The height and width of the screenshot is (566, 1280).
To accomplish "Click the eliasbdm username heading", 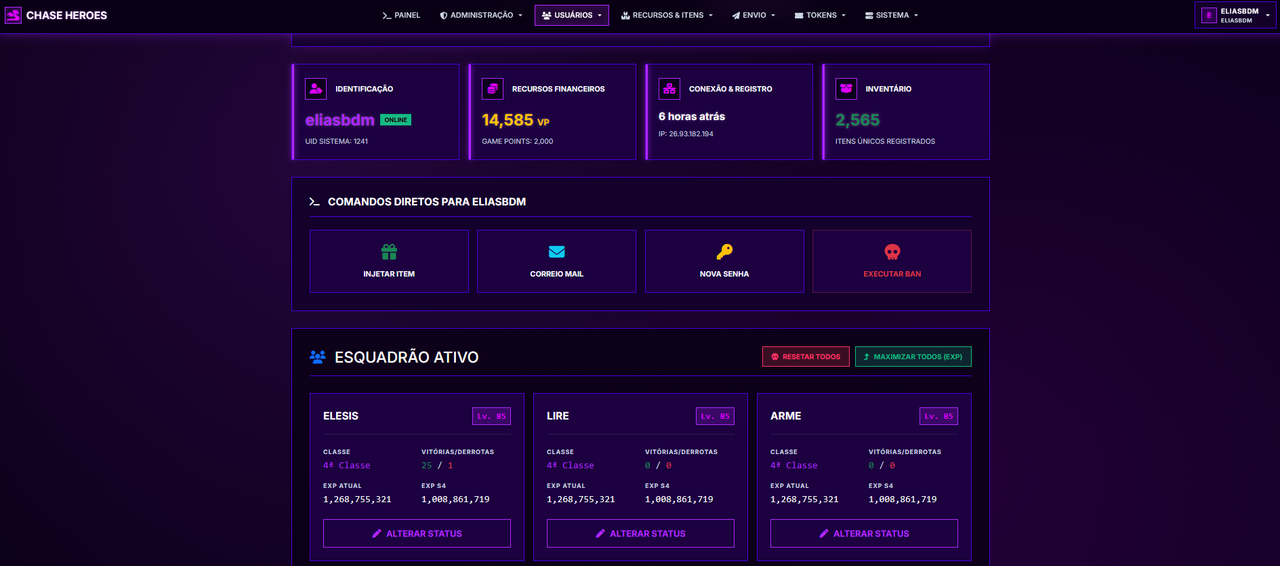I will pos(340,120).
